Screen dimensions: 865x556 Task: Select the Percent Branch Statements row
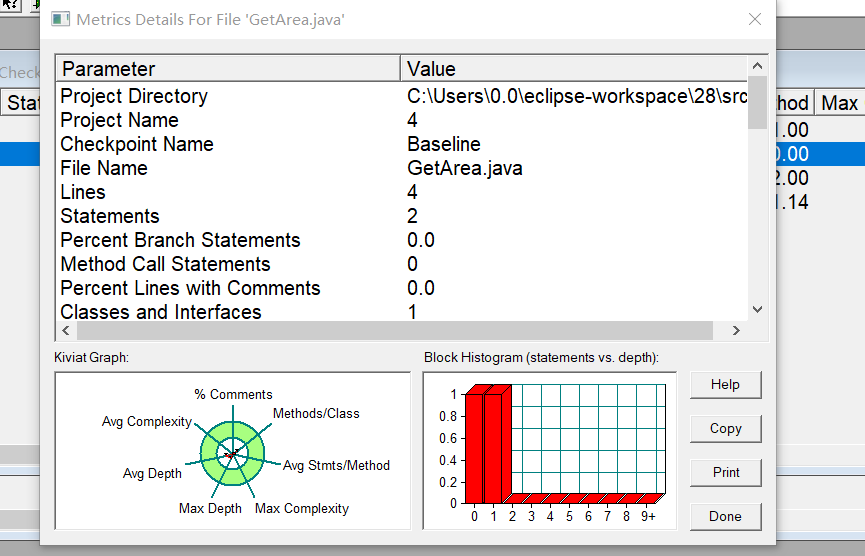click(x=402, y=240)
